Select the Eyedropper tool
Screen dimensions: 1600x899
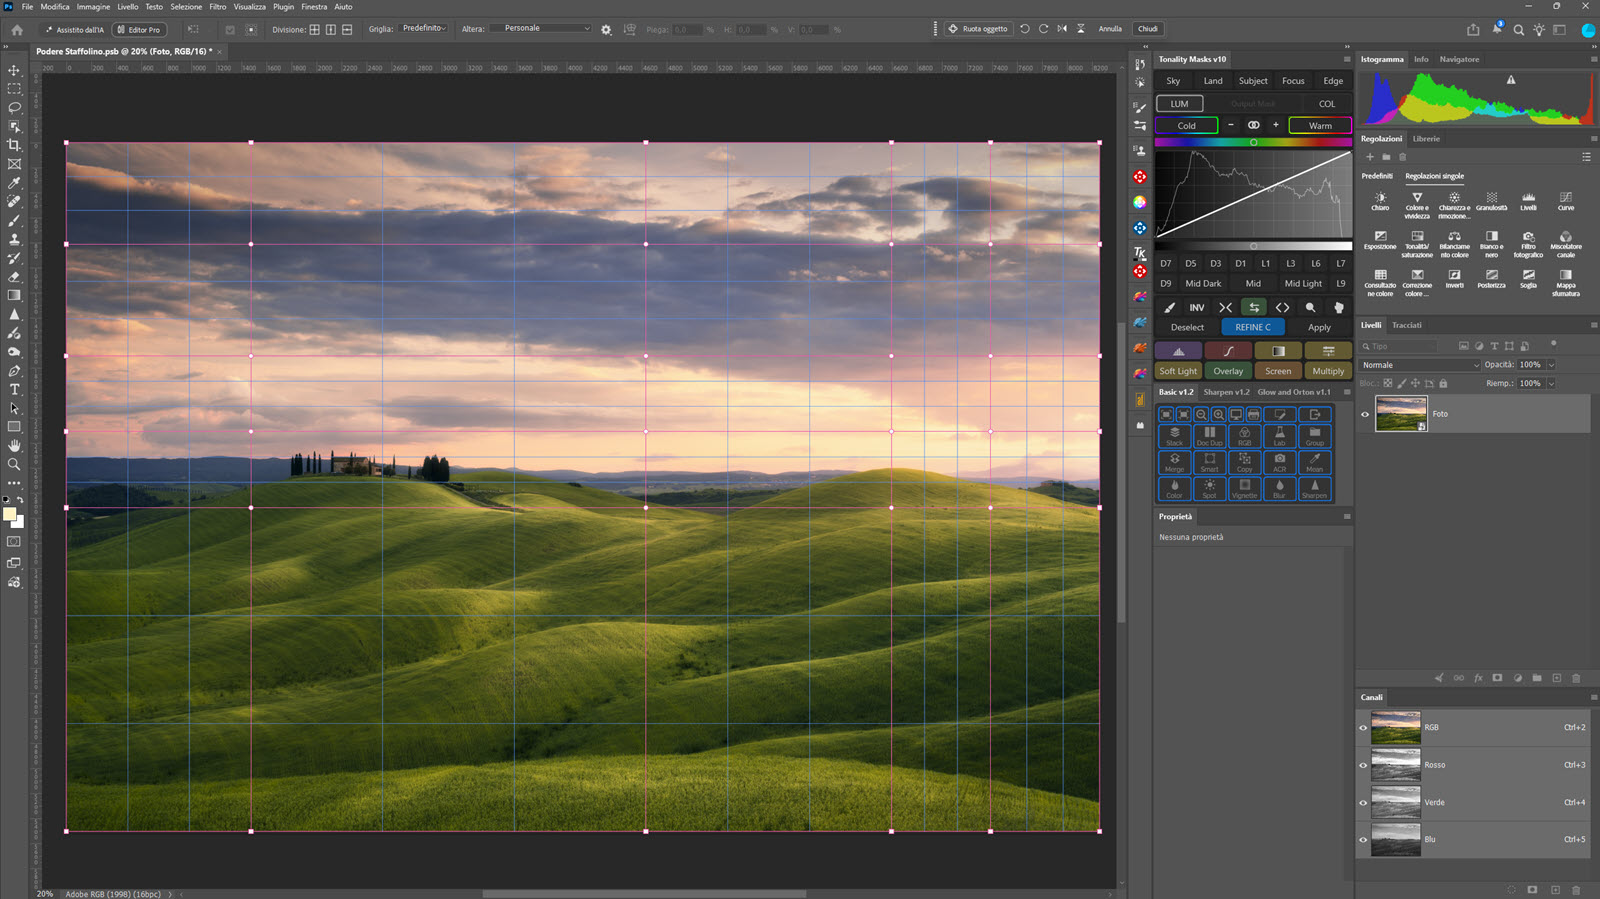[14, 183]
